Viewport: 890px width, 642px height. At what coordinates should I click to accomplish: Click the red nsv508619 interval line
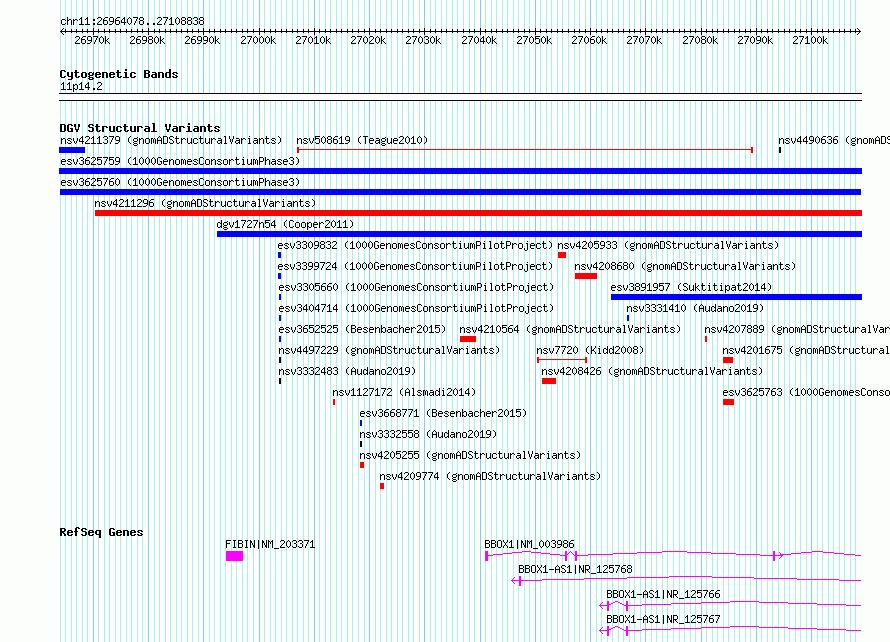525,150
